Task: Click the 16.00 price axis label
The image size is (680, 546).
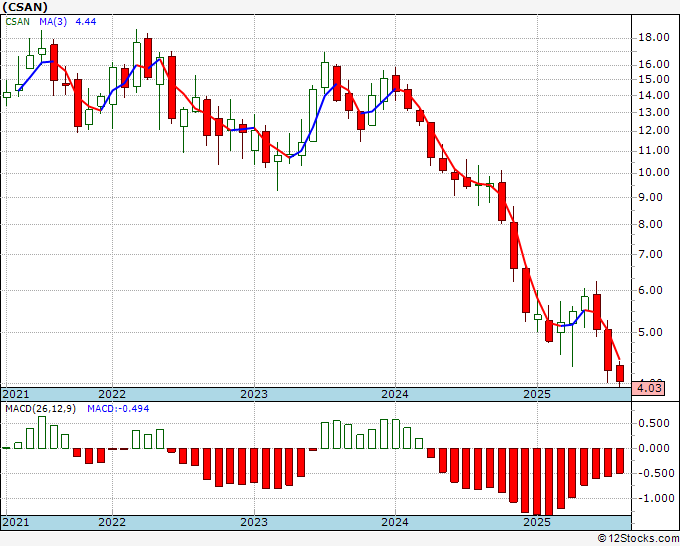Action: pyautogui.click(x=654, y=65)
